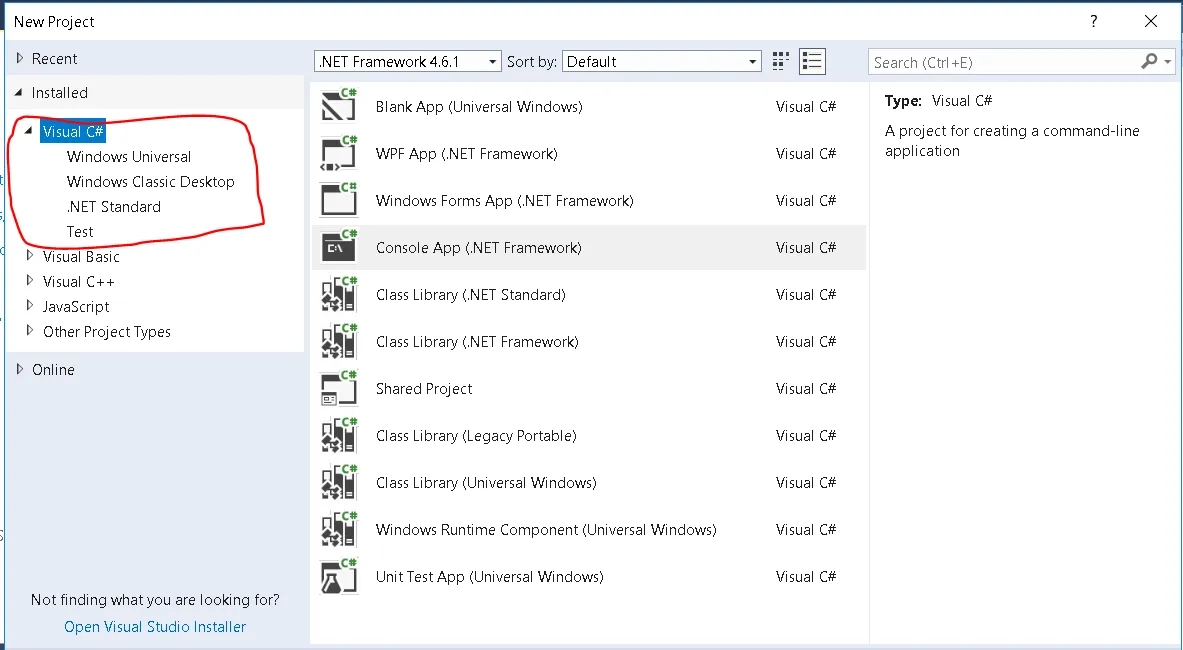Click Visual C# language in Console App row
Screen dimensions: 1183x650
(x=806, y=247)
